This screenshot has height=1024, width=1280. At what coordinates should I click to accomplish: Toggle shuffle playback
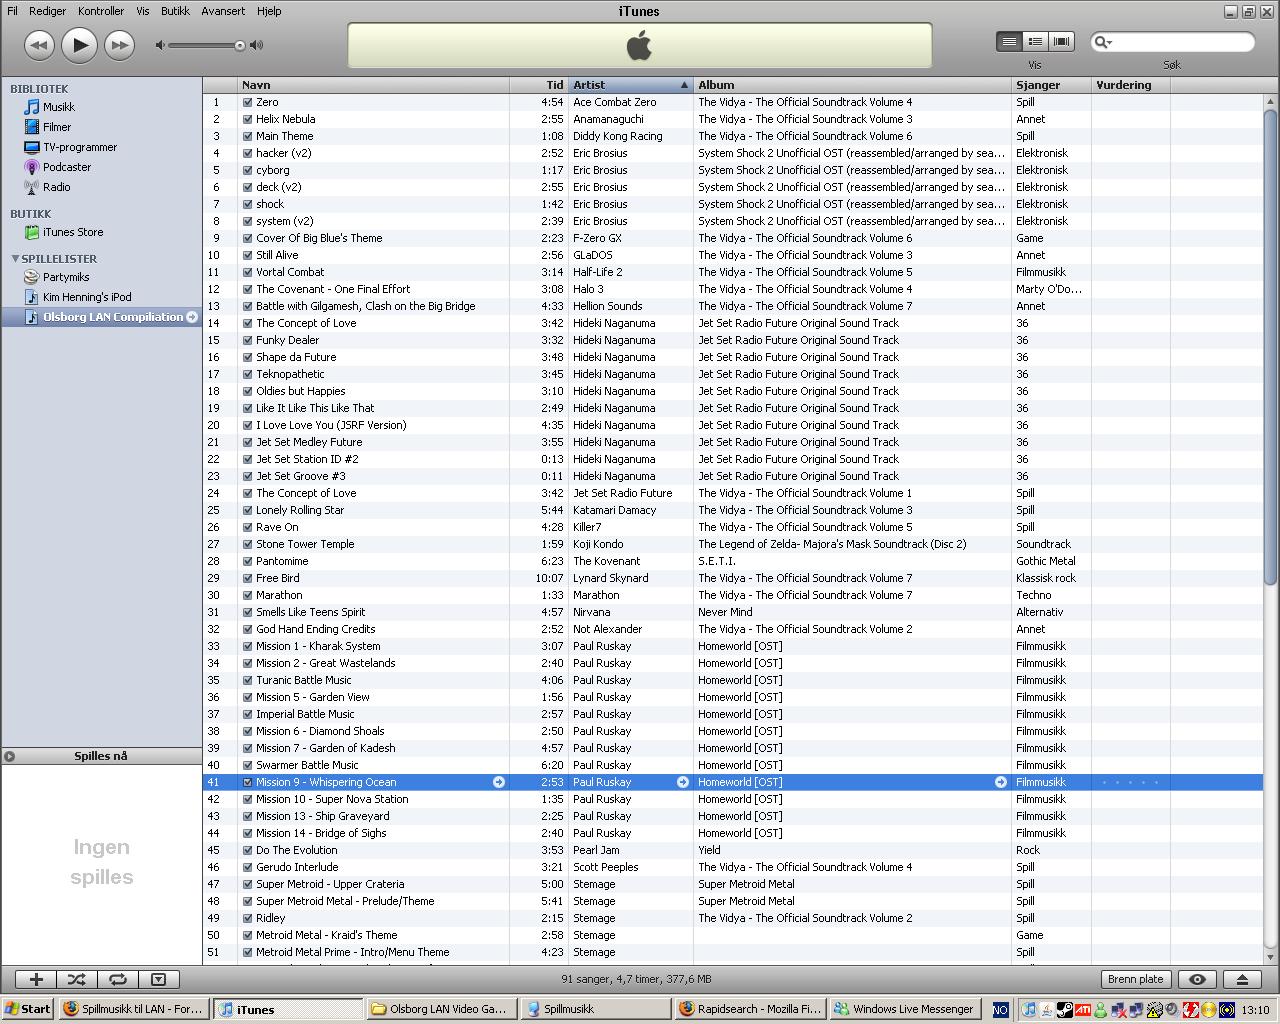tap(77, 979)
